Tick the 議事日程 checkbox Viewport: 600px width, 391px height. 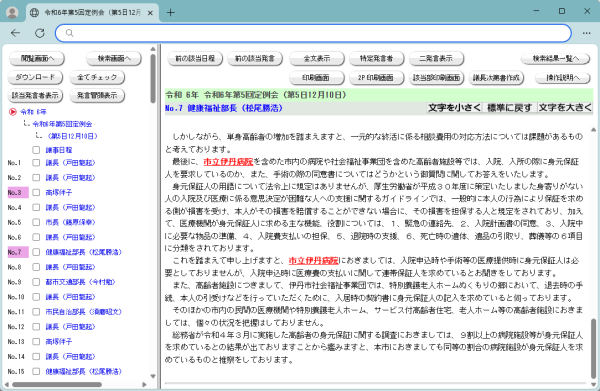[x=36, y=150]
